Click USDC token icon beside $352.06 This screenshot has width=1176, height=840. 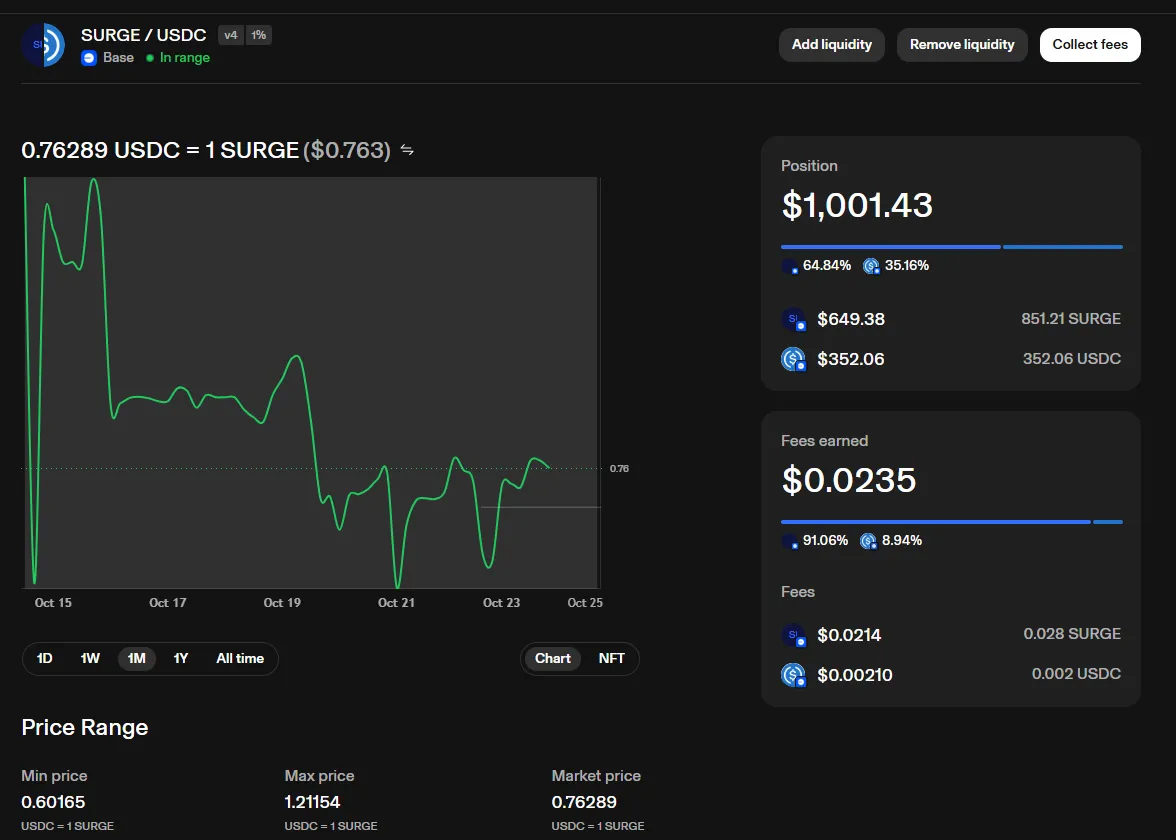click(793, 359)
